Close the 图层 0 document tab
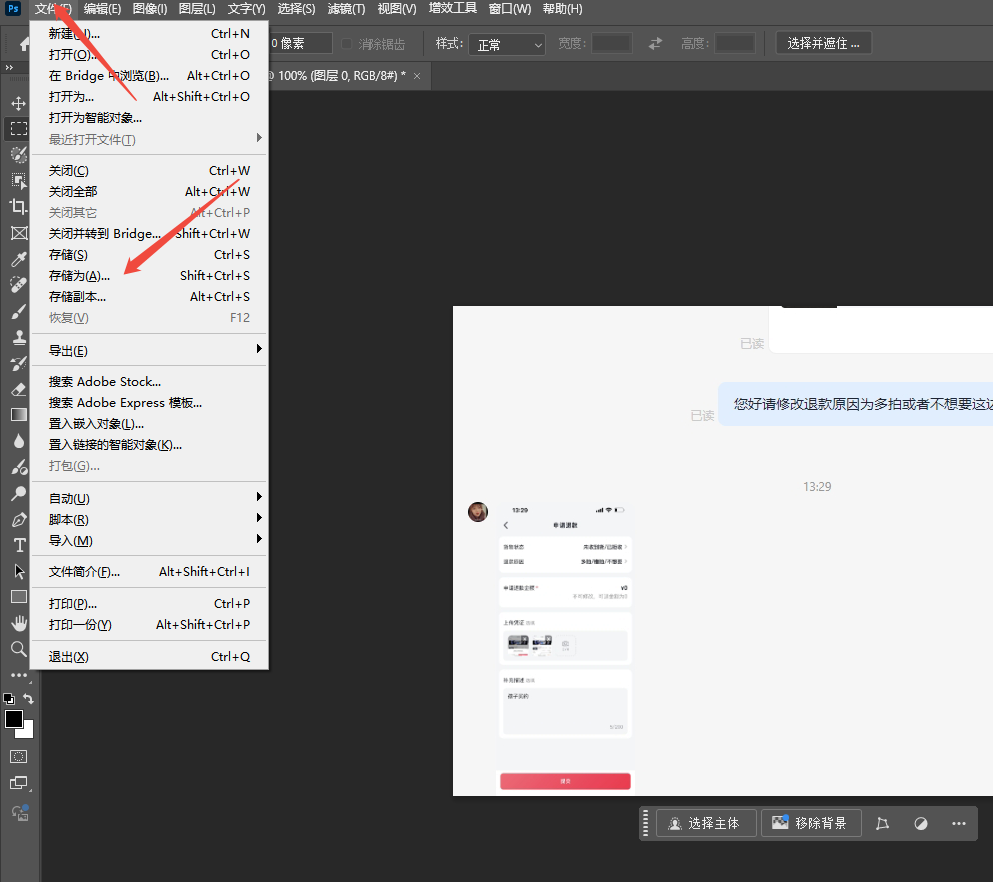The image size is (993, 882). pos(417,76)
